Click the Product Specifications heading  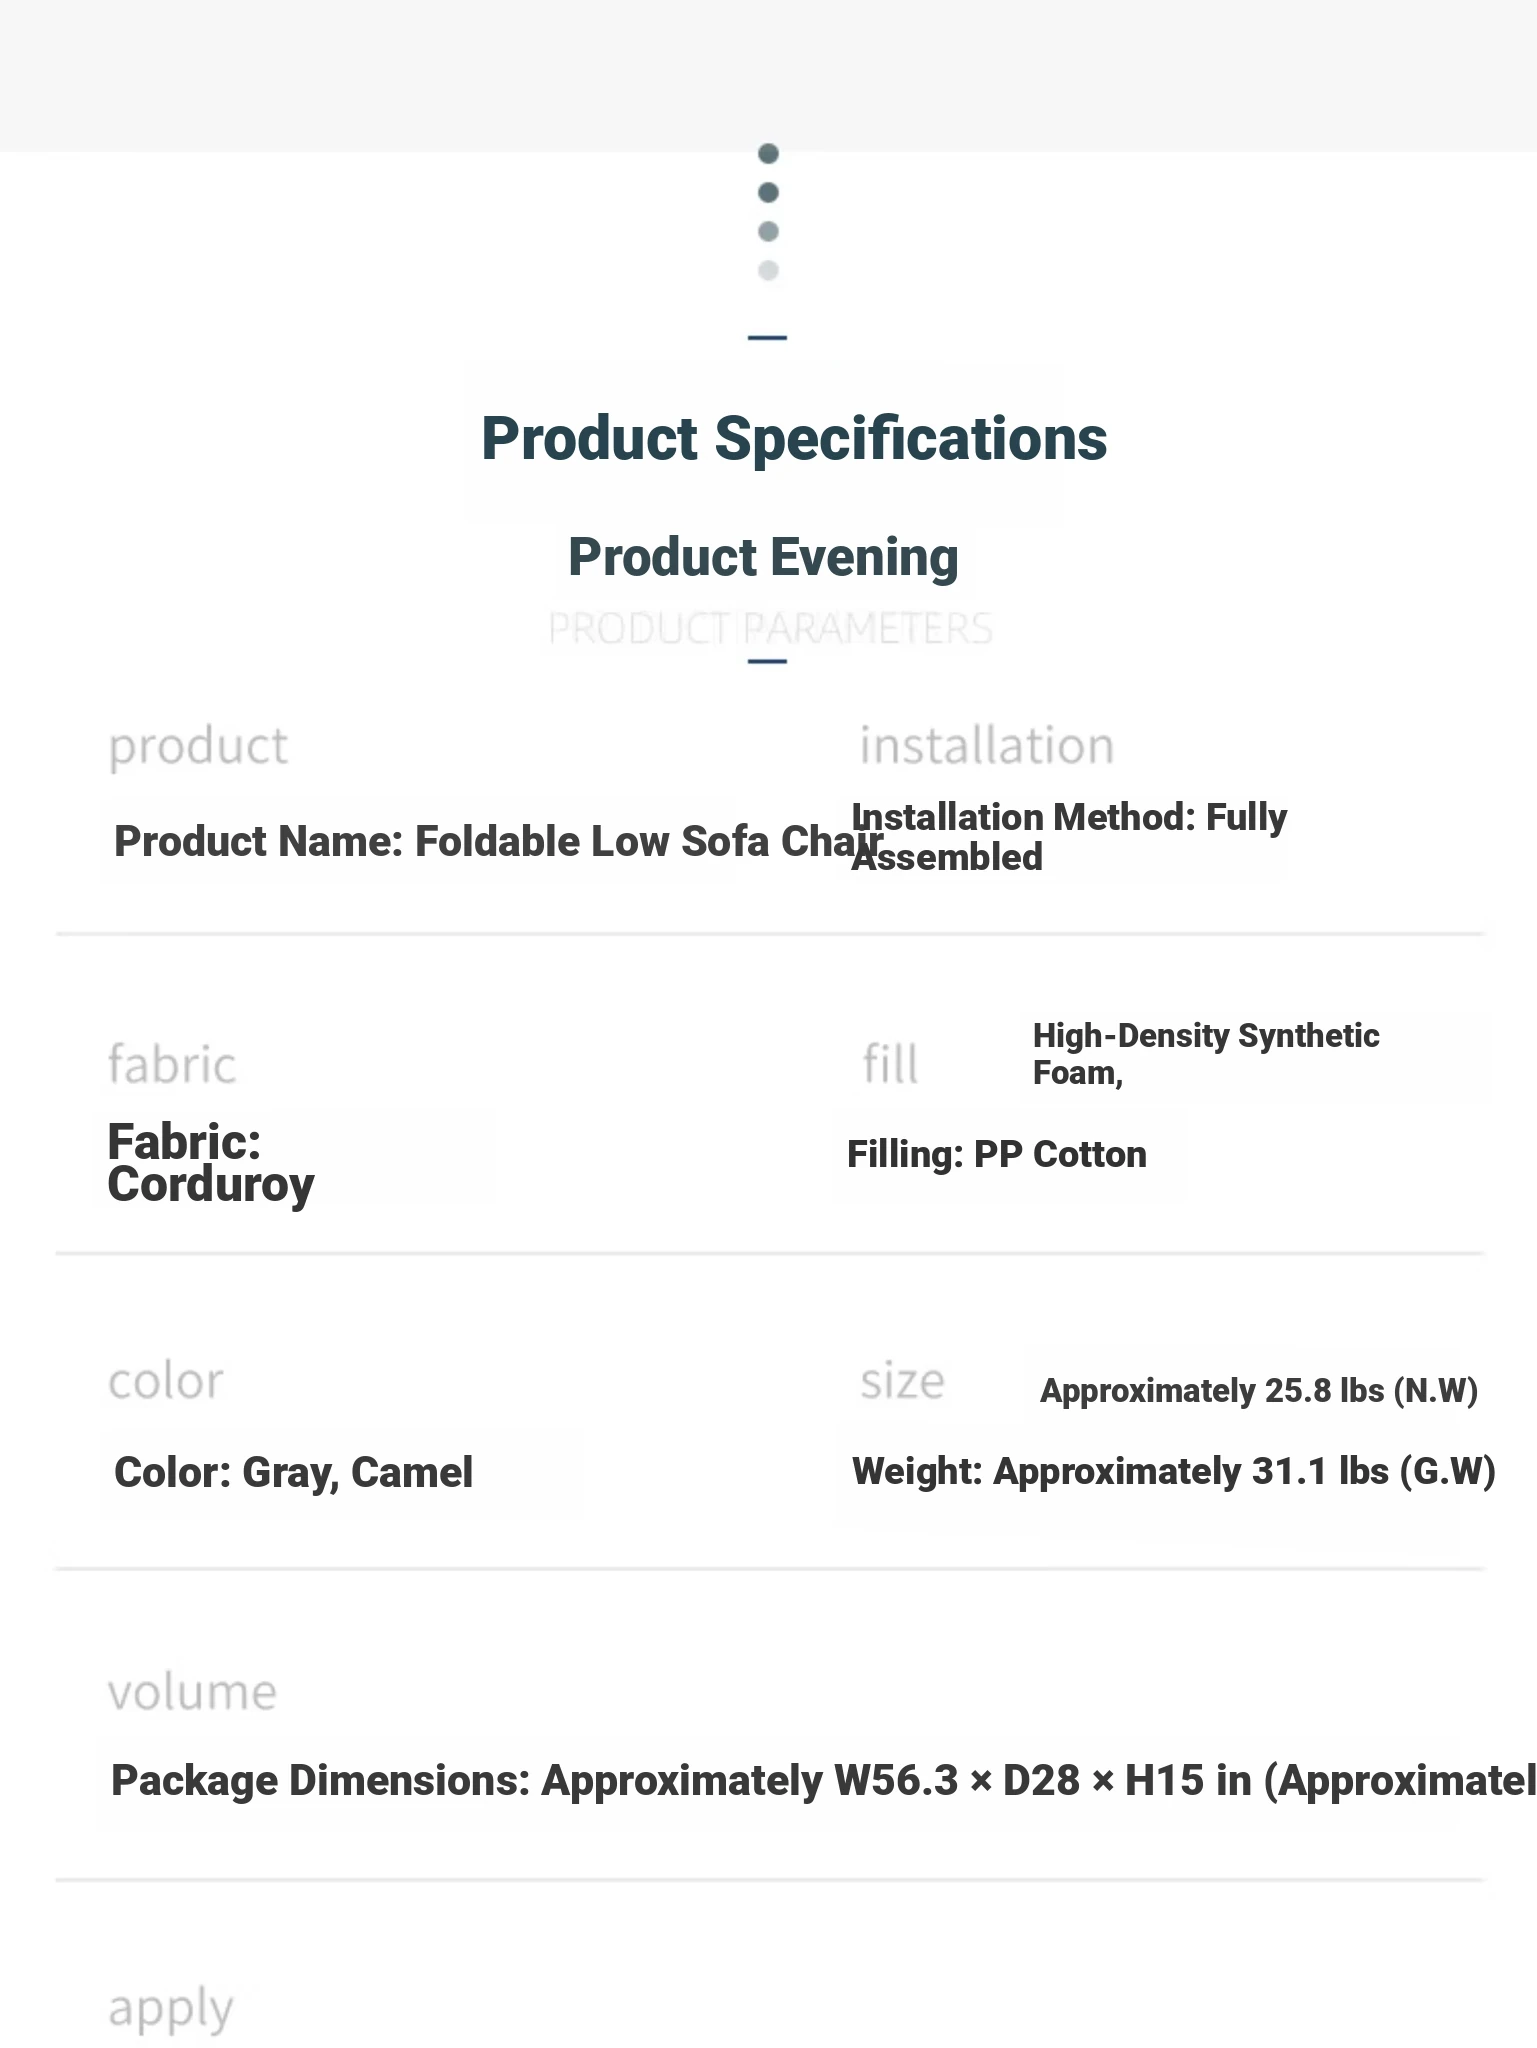(x=793, y=439)
